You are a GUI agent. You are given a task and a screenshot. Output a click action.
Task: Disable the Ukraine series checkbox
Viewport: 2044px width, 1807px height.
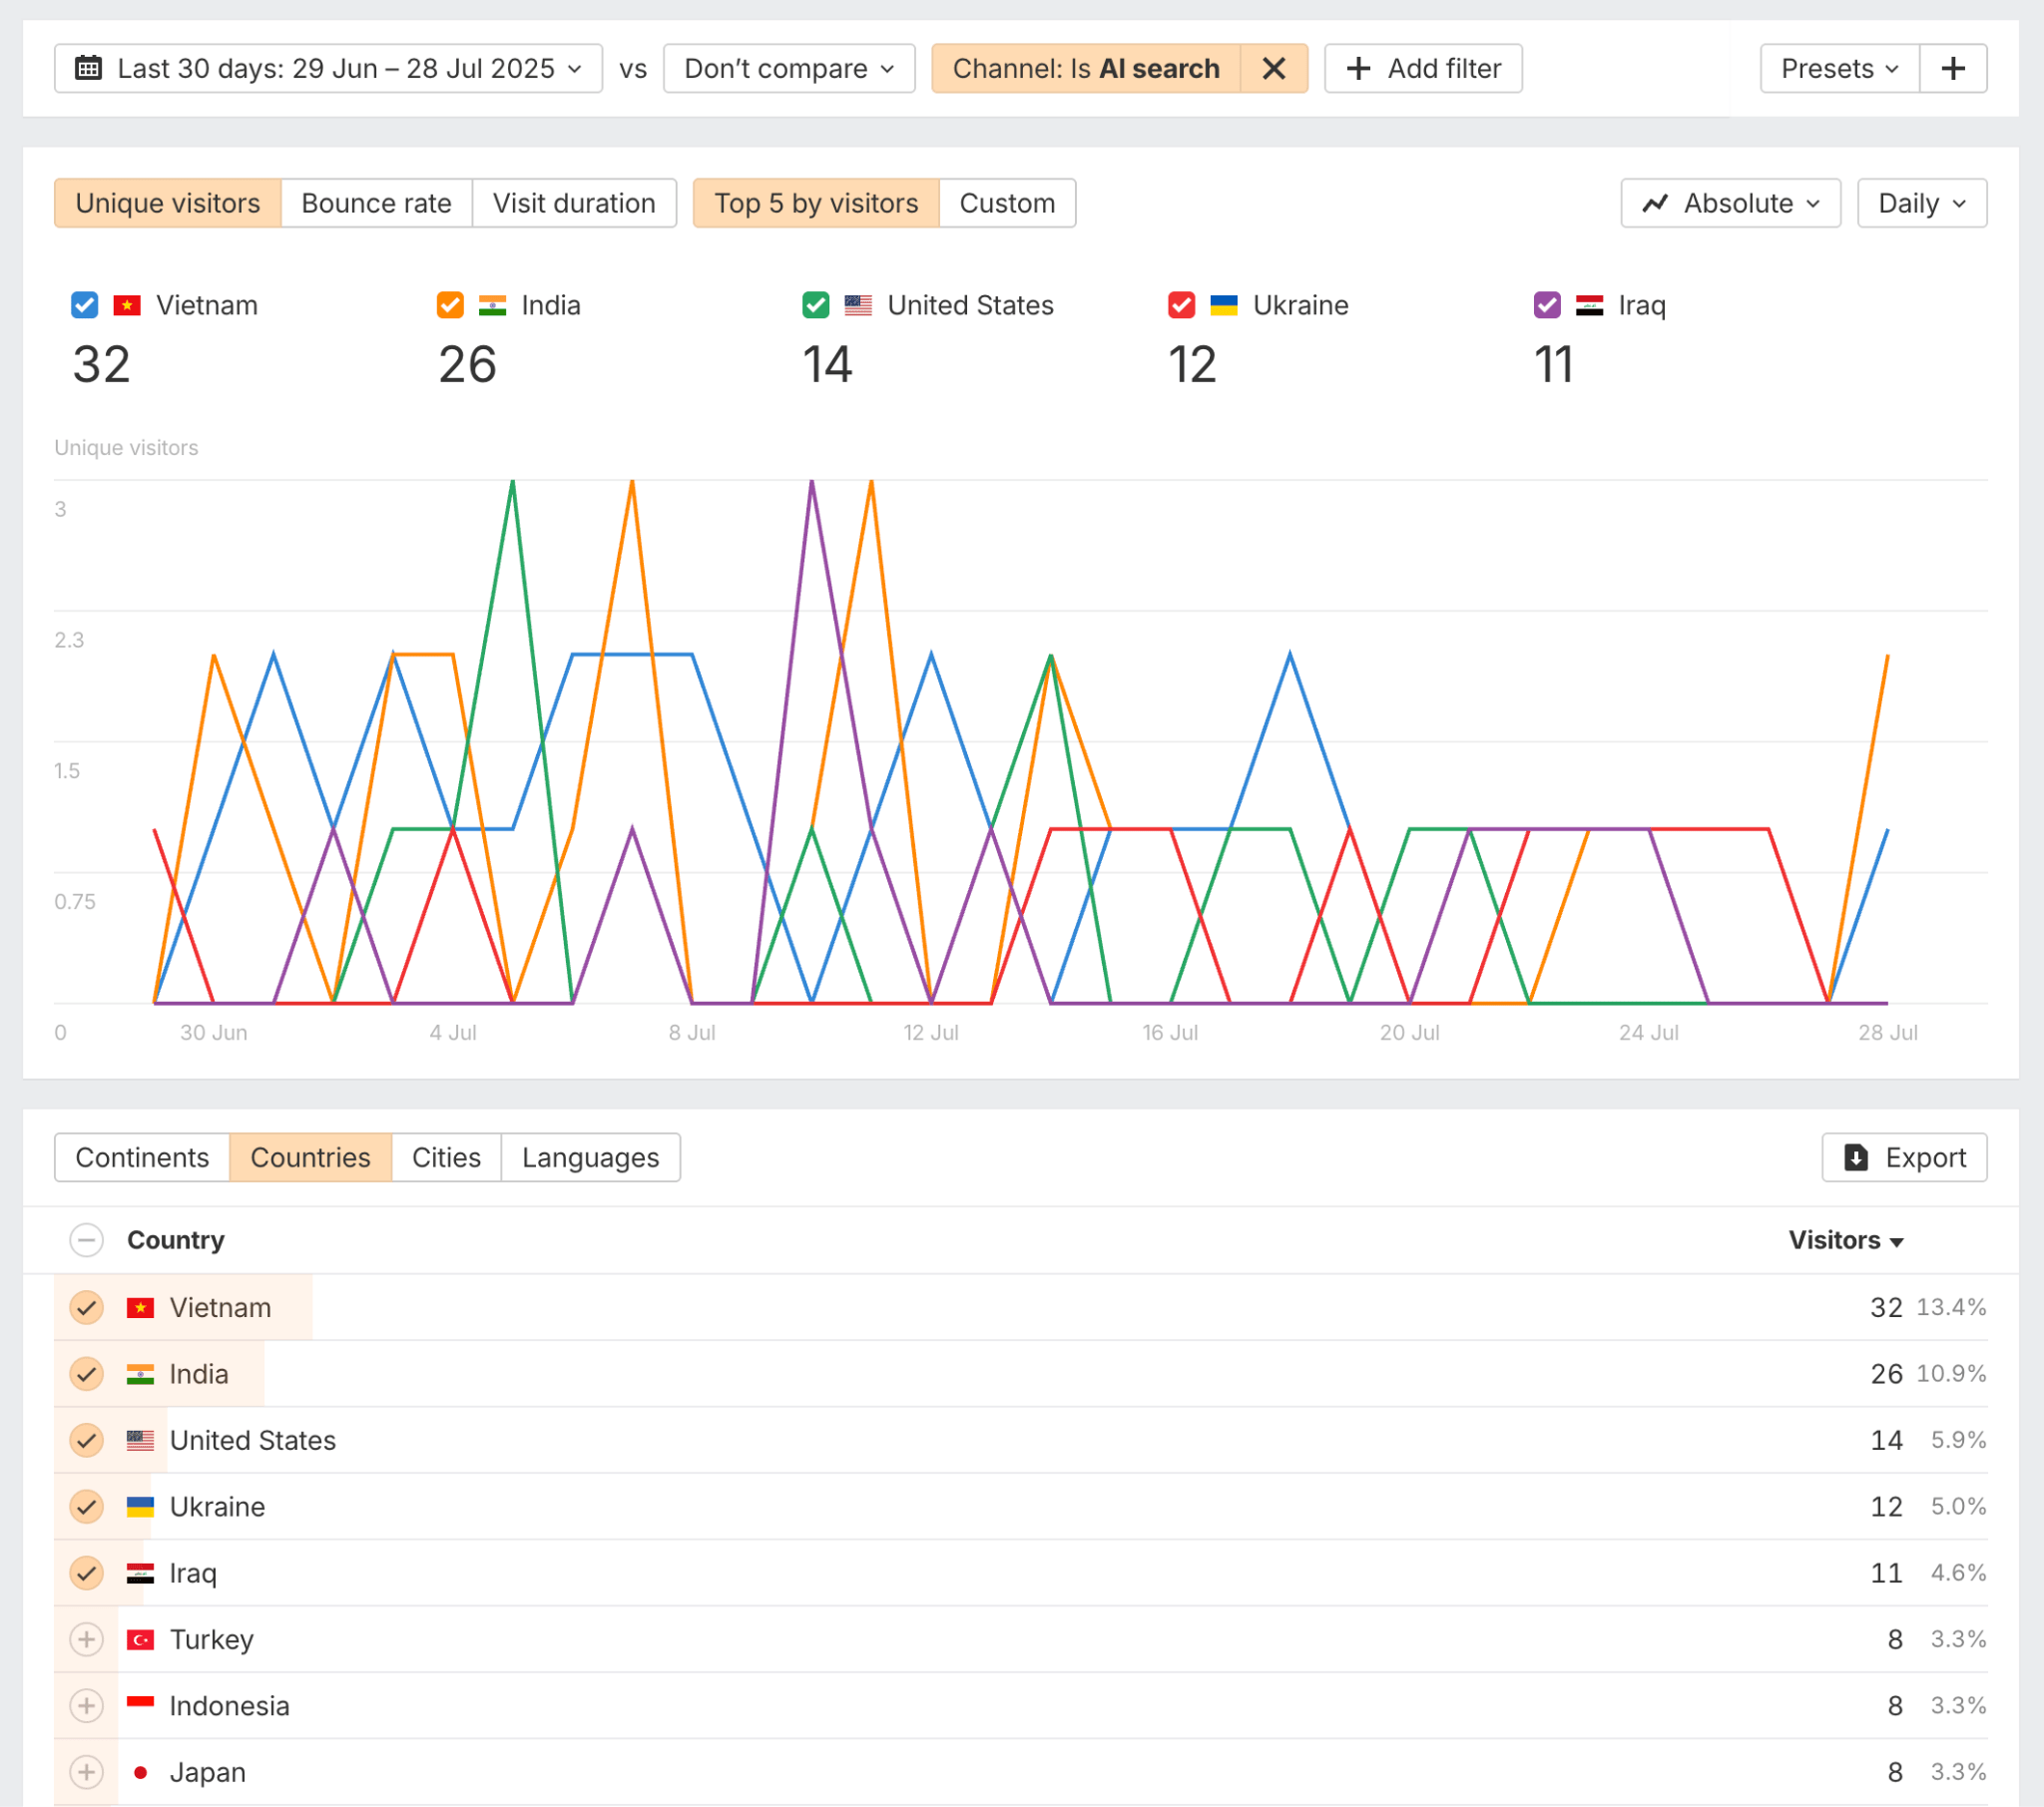click(x=1181, y=305)
